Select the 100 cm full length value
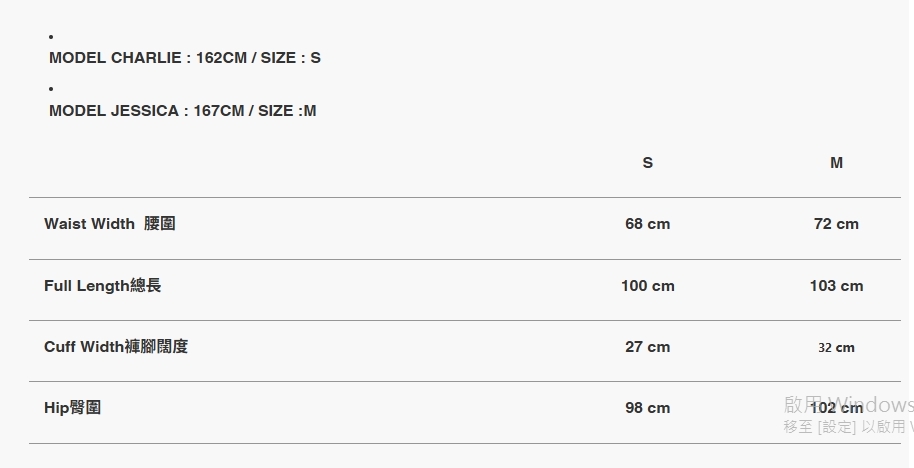 coord(648,286)
